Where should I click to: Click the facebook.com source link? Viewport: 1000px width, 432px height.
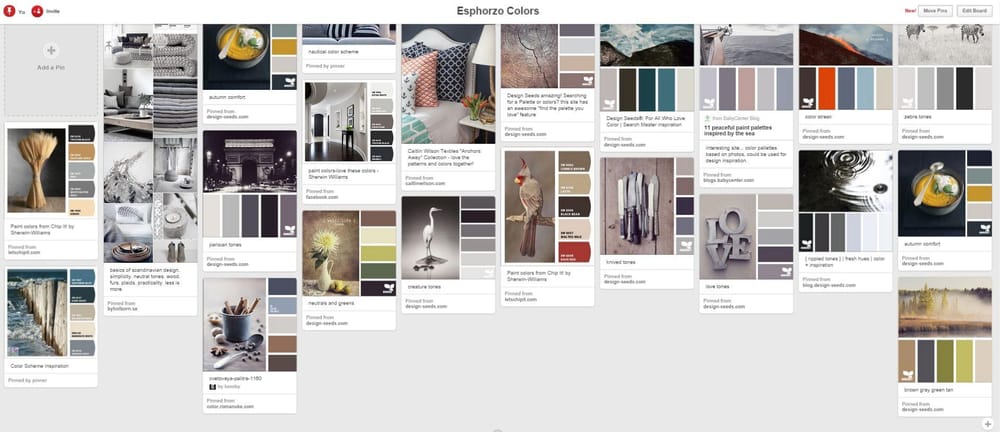[x=322, y=197]
